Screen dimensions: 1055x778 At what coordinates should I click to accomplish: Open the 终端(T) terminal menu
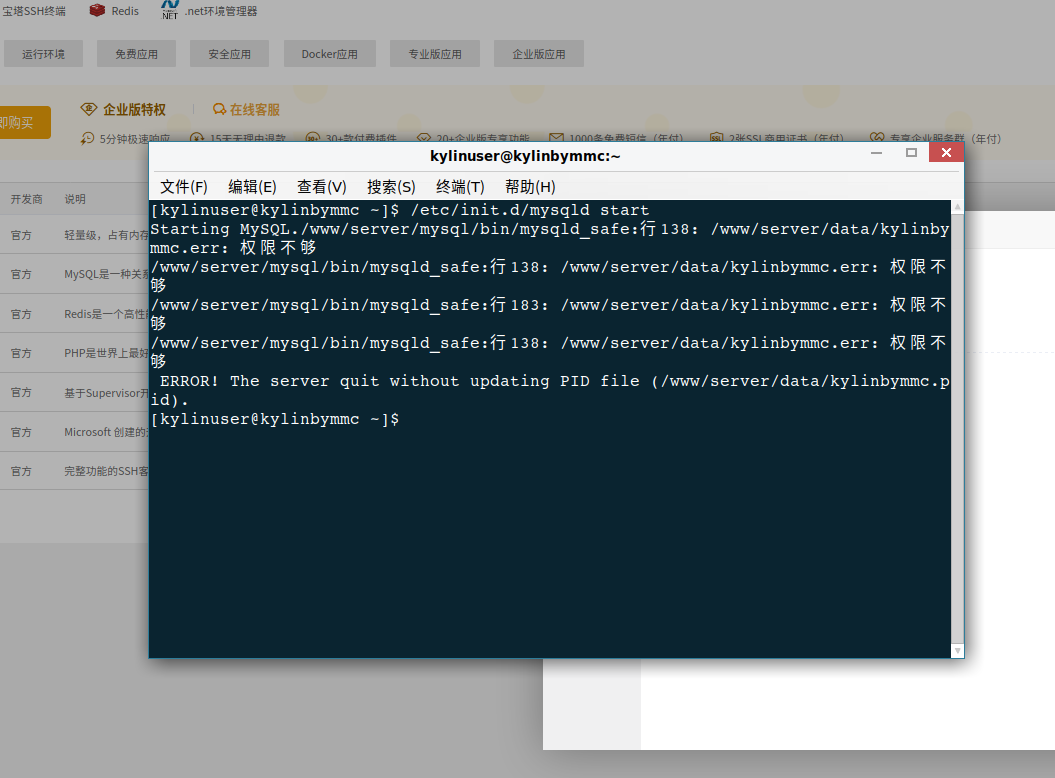(460, 187)
